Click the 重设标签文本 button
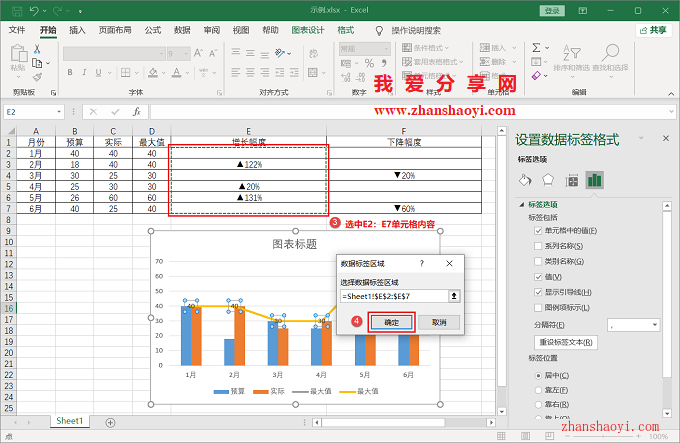Viewport: 680px width, 443px height. click(566, 342)
